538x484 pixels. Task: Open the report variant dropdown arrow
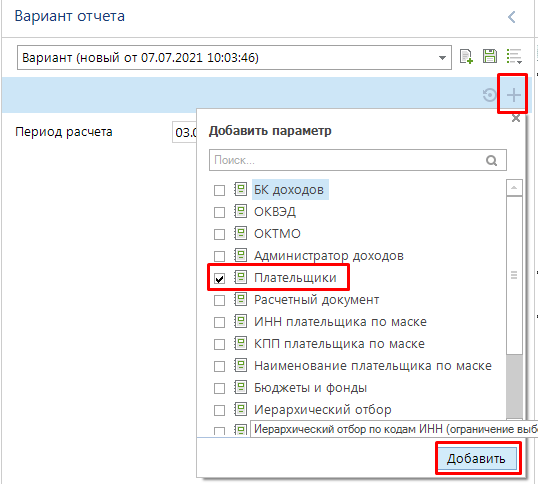442,58
